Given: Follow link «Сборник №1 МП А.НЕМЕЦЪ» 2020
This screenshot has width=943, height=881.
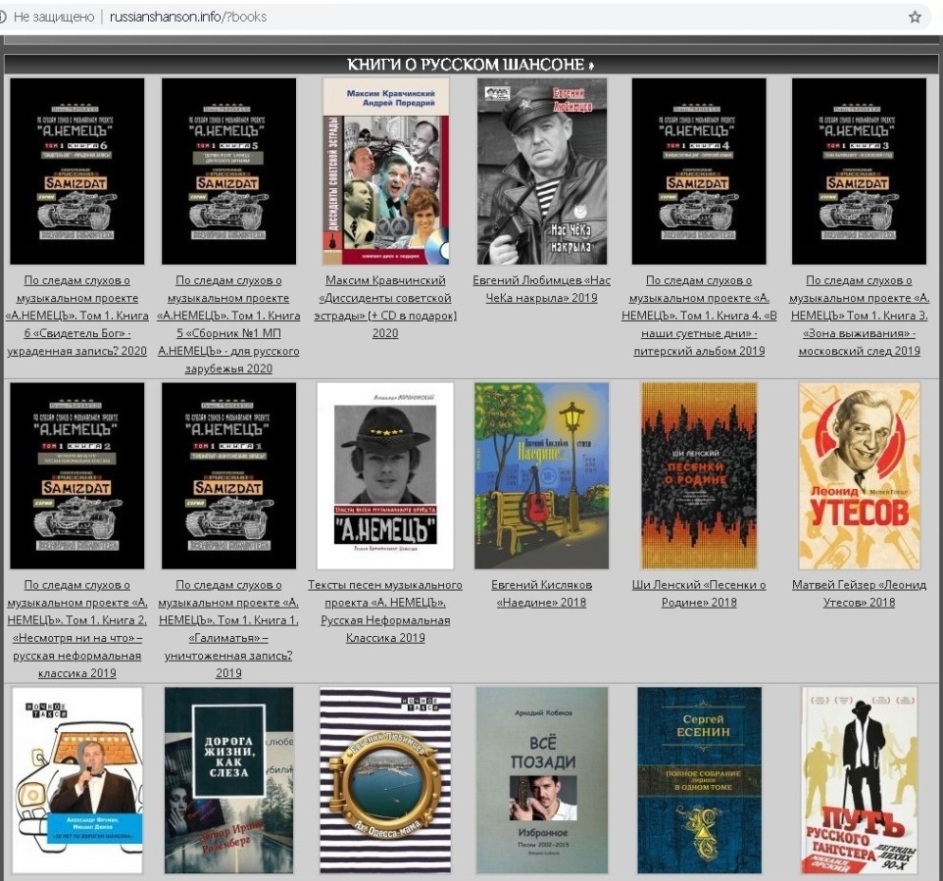Looking at the screenshot, I should (229, 324).
